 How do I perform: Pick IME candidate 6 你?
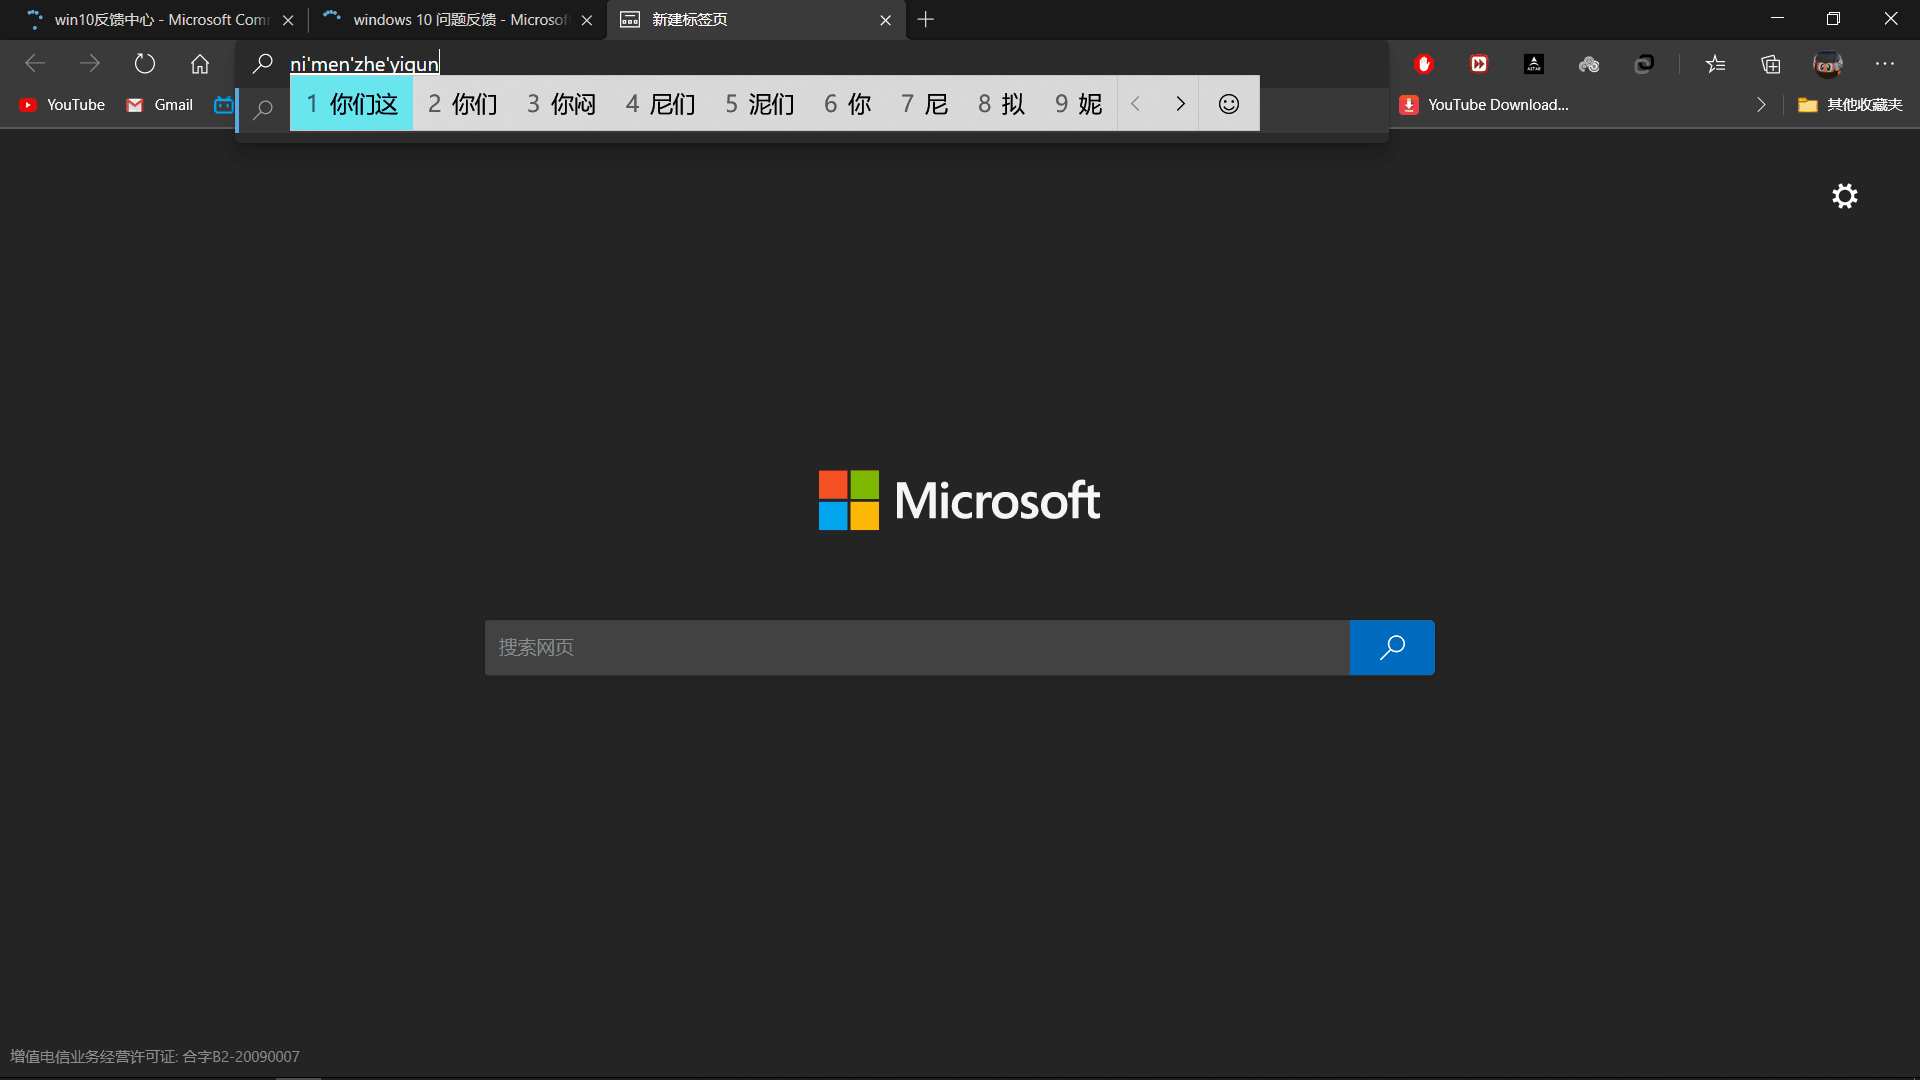(848, 104)
